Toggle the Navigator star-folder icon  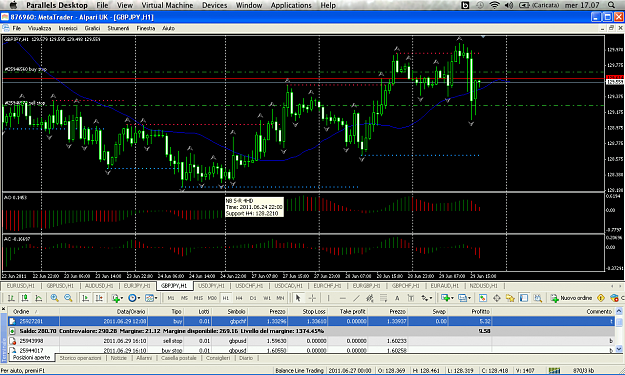point(510,298)
